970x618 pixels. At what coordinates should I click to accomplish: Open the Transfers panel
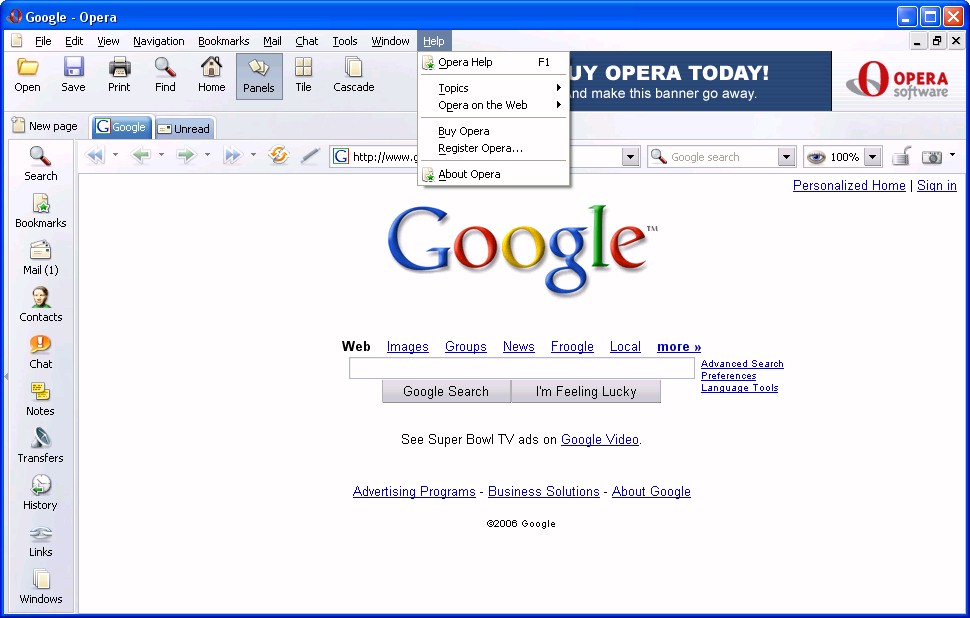click(41, 446)
